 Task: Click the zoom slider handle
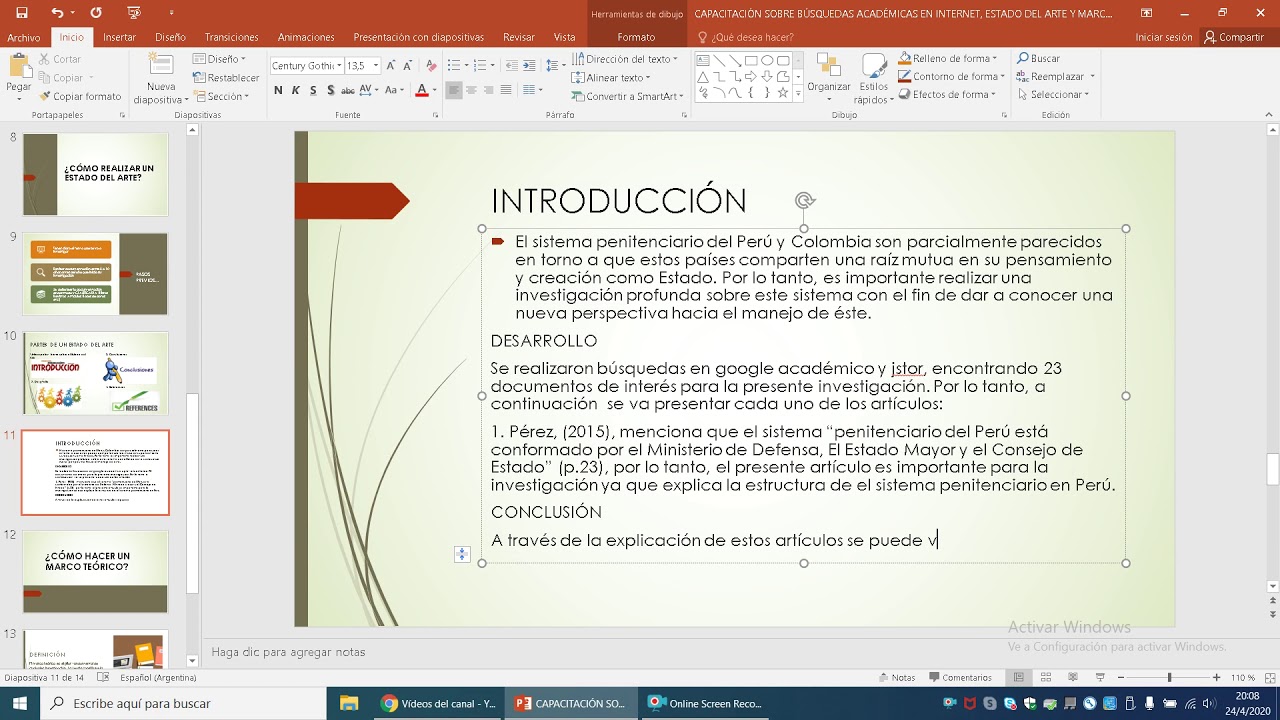(1169, 677)
